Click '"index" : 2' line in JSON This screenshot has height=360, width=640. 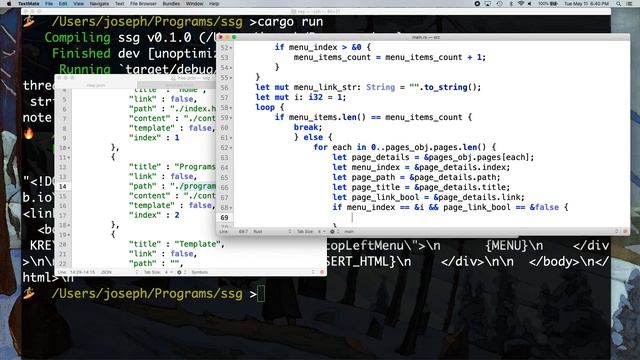point(154,215)
